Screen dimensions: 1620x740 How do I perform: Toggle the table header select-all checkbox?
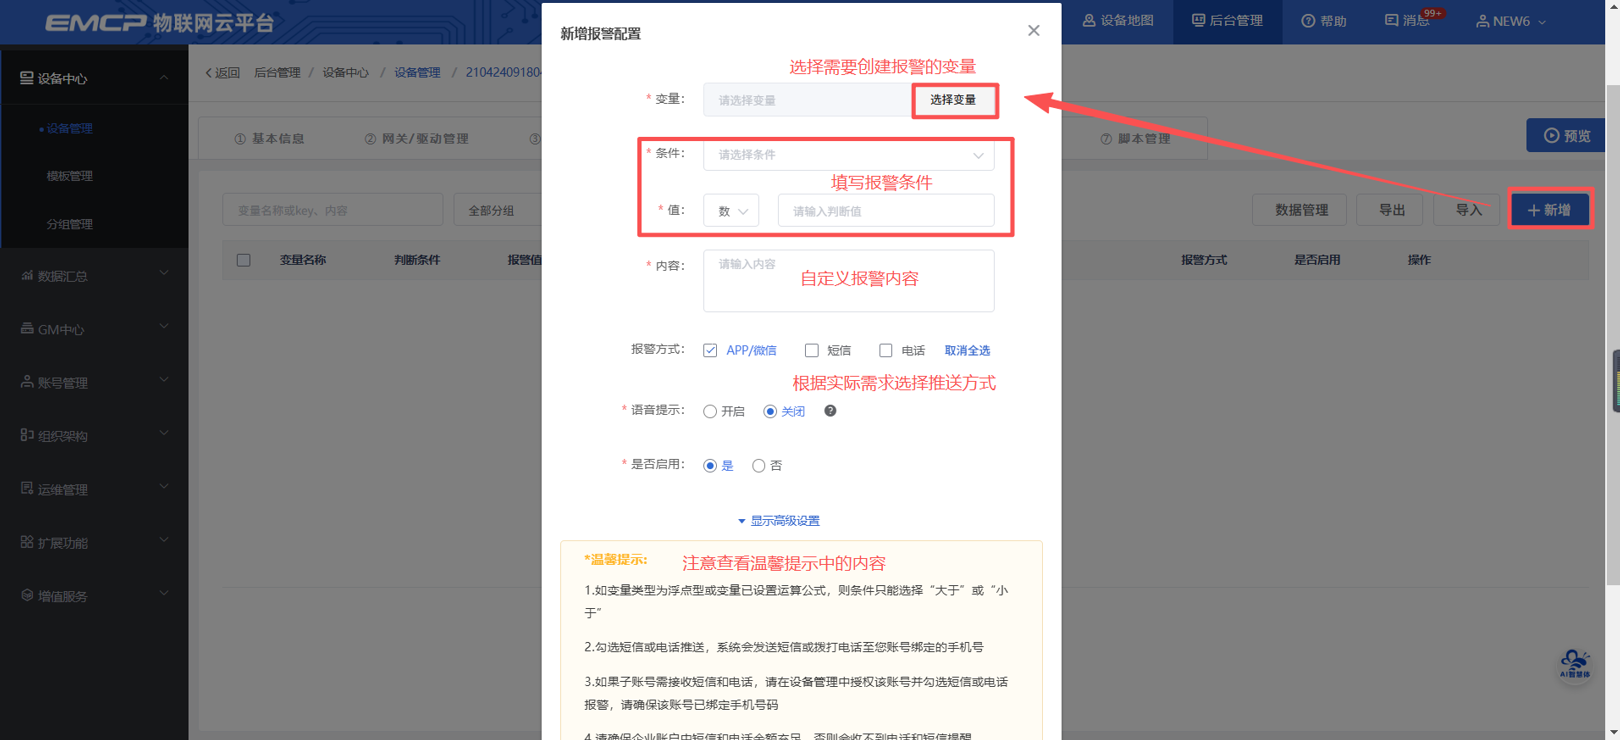pyautogui.click(x=243, y=260)
